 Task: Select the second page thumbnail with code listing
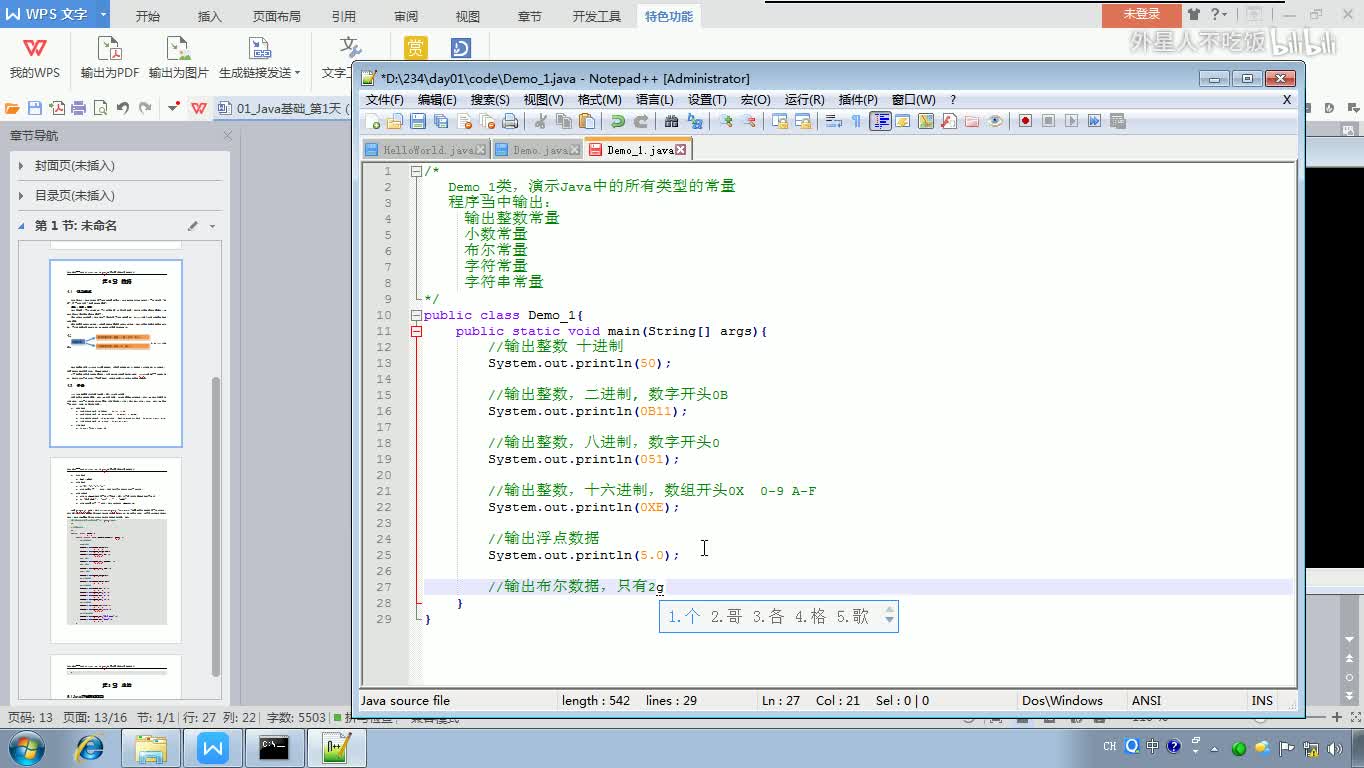[x=116, y=550]
